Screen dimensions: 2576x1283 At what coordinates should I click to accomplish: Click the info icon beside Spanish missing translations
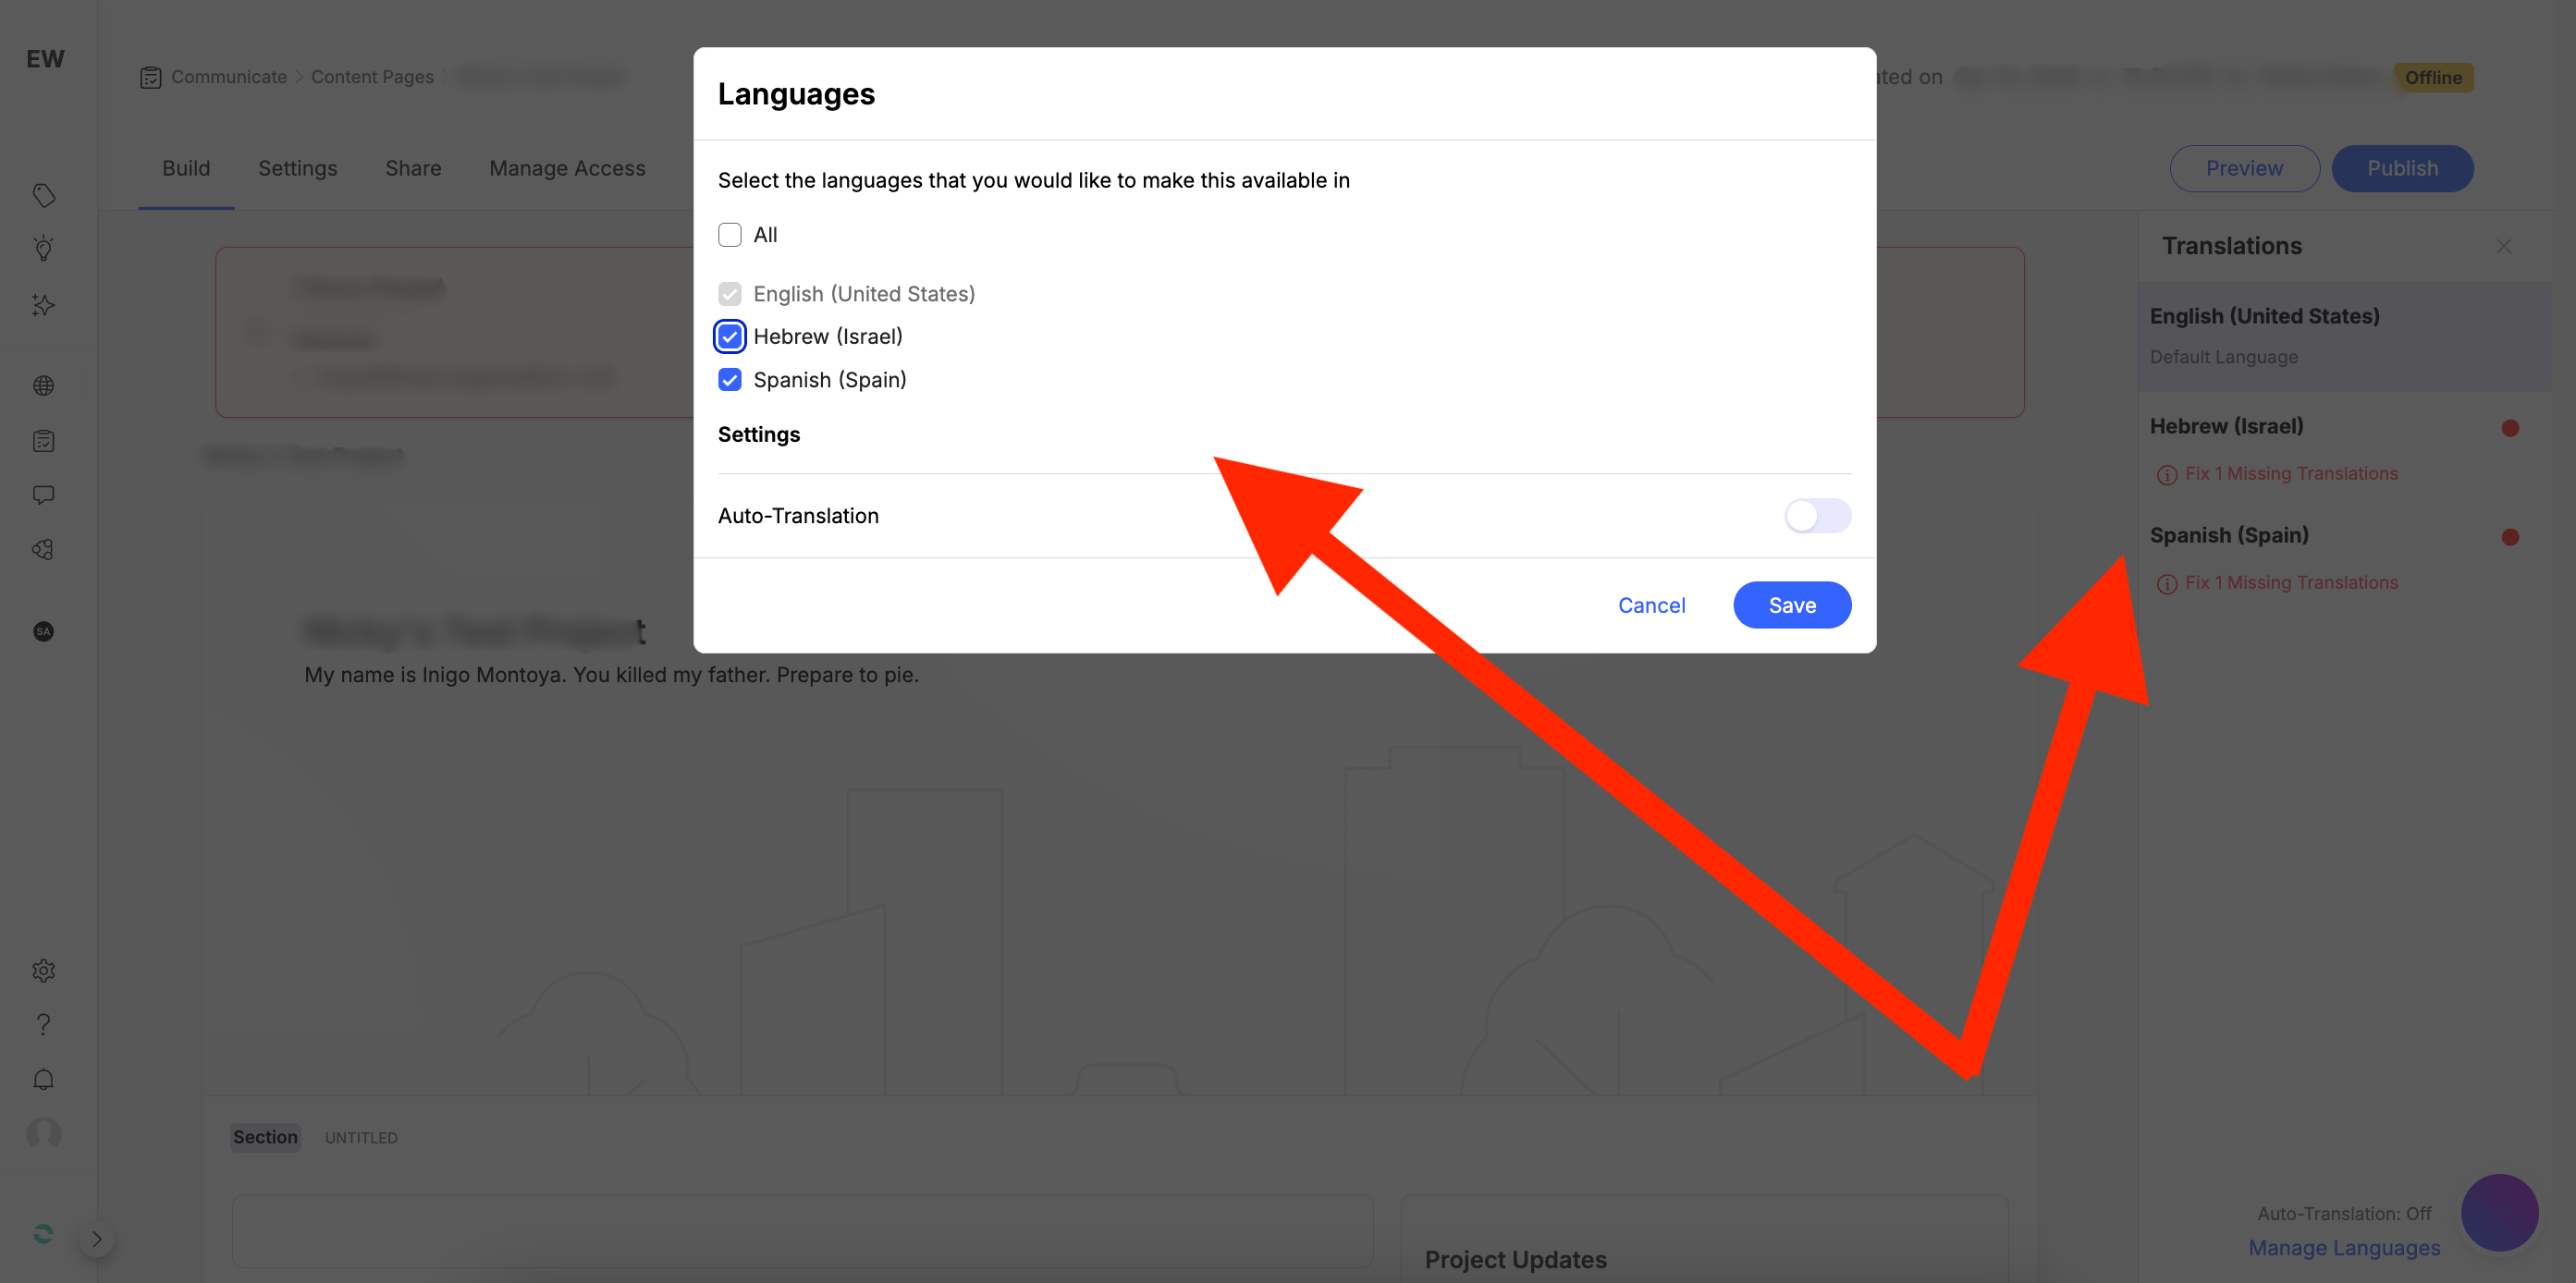coord(2167,584)
